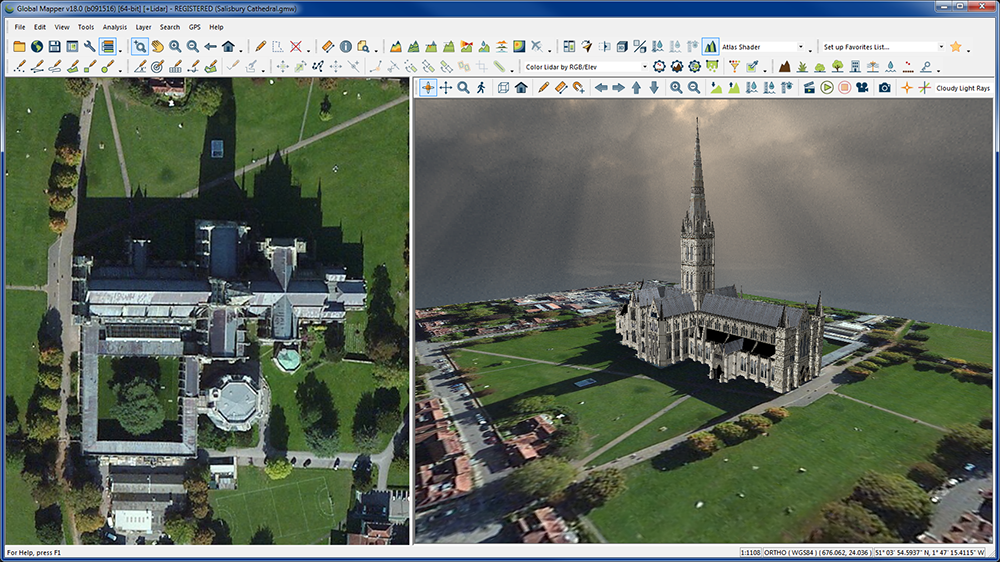Select the 3D viewer digitizer pencil tool

point(543,87)
